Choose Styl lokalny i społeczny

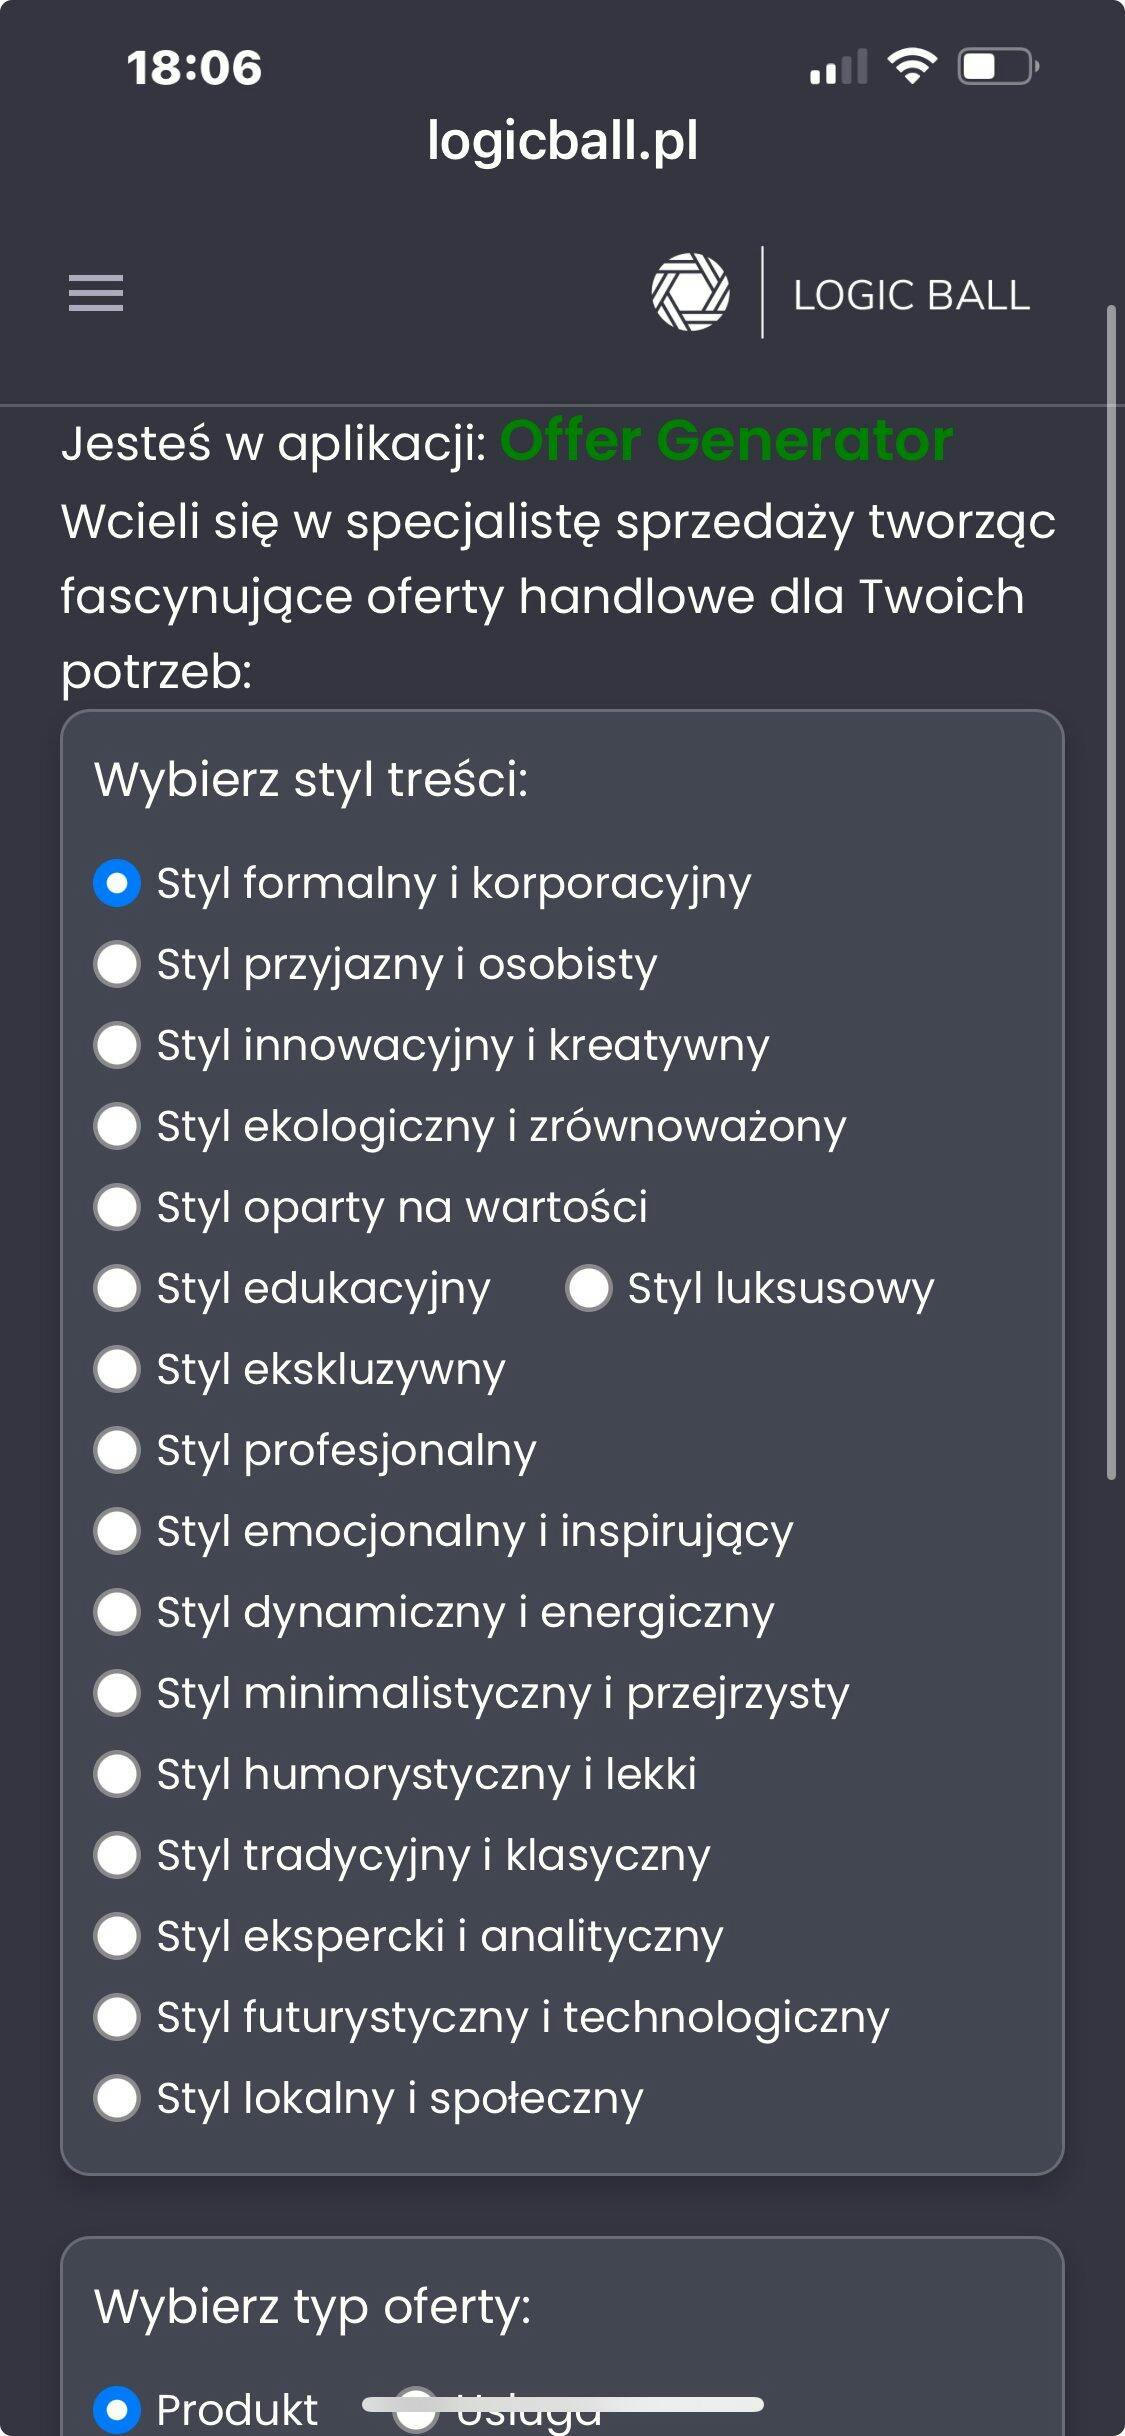coord(117,2098)
